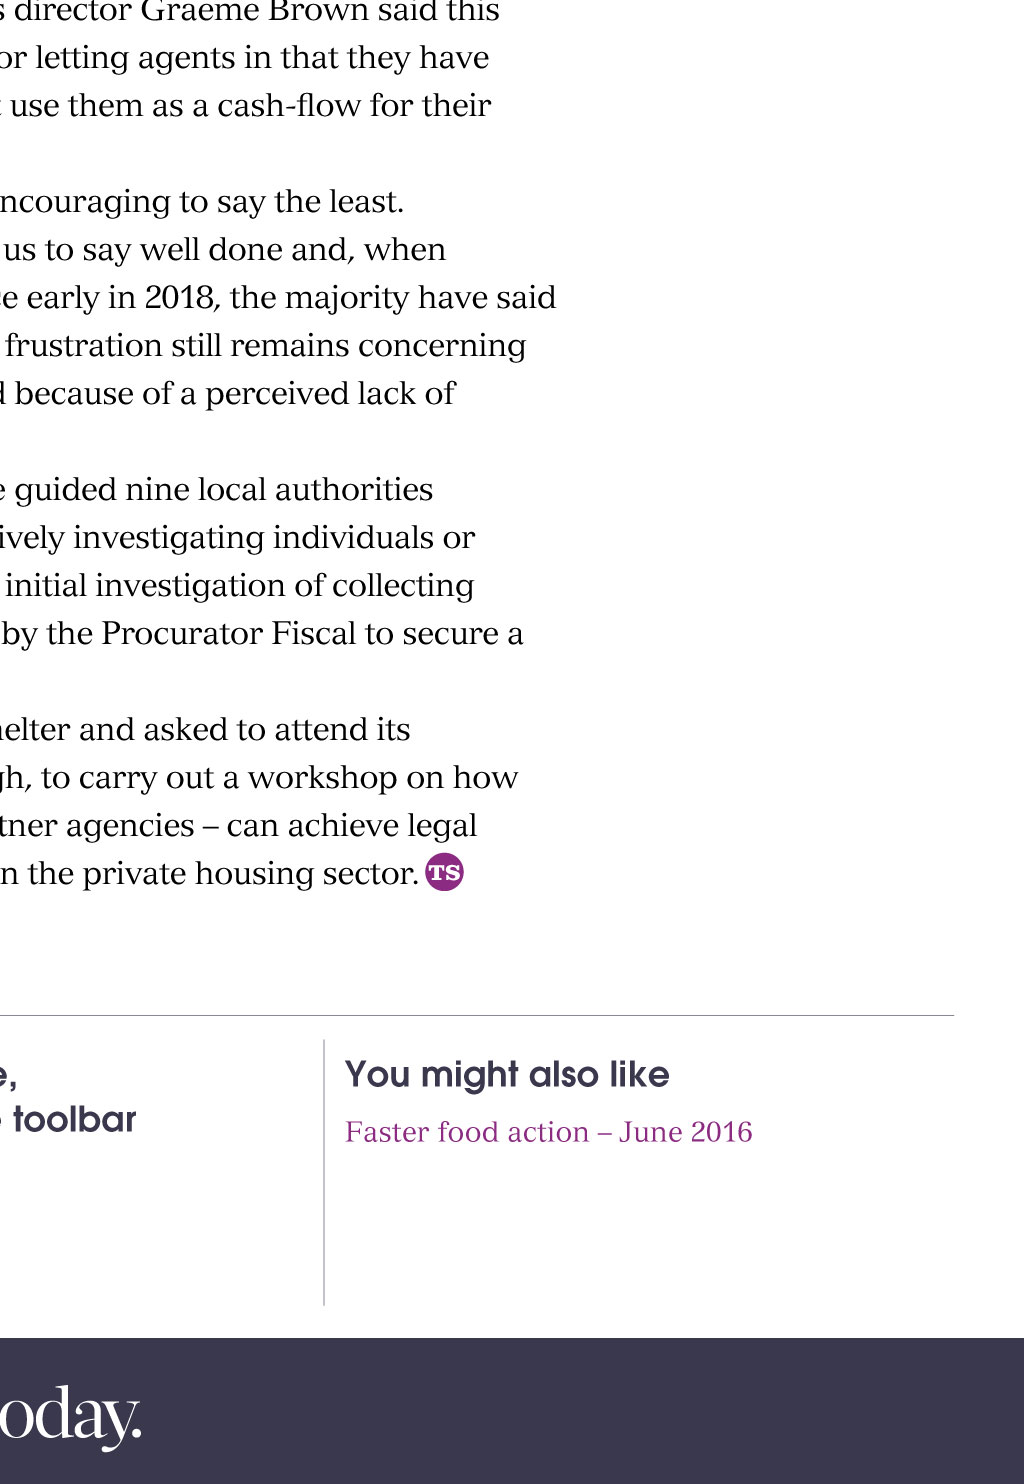Click the white "oday." footer logo

[x=70, y=1415]
